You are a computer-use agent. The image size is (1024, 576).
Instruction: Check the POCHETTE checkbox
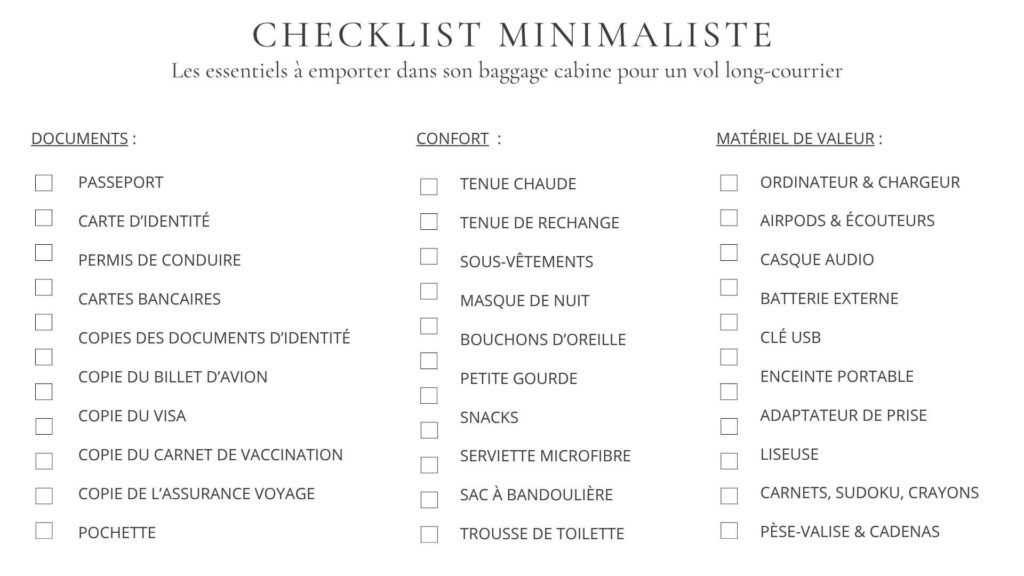[x=44, y=531]
